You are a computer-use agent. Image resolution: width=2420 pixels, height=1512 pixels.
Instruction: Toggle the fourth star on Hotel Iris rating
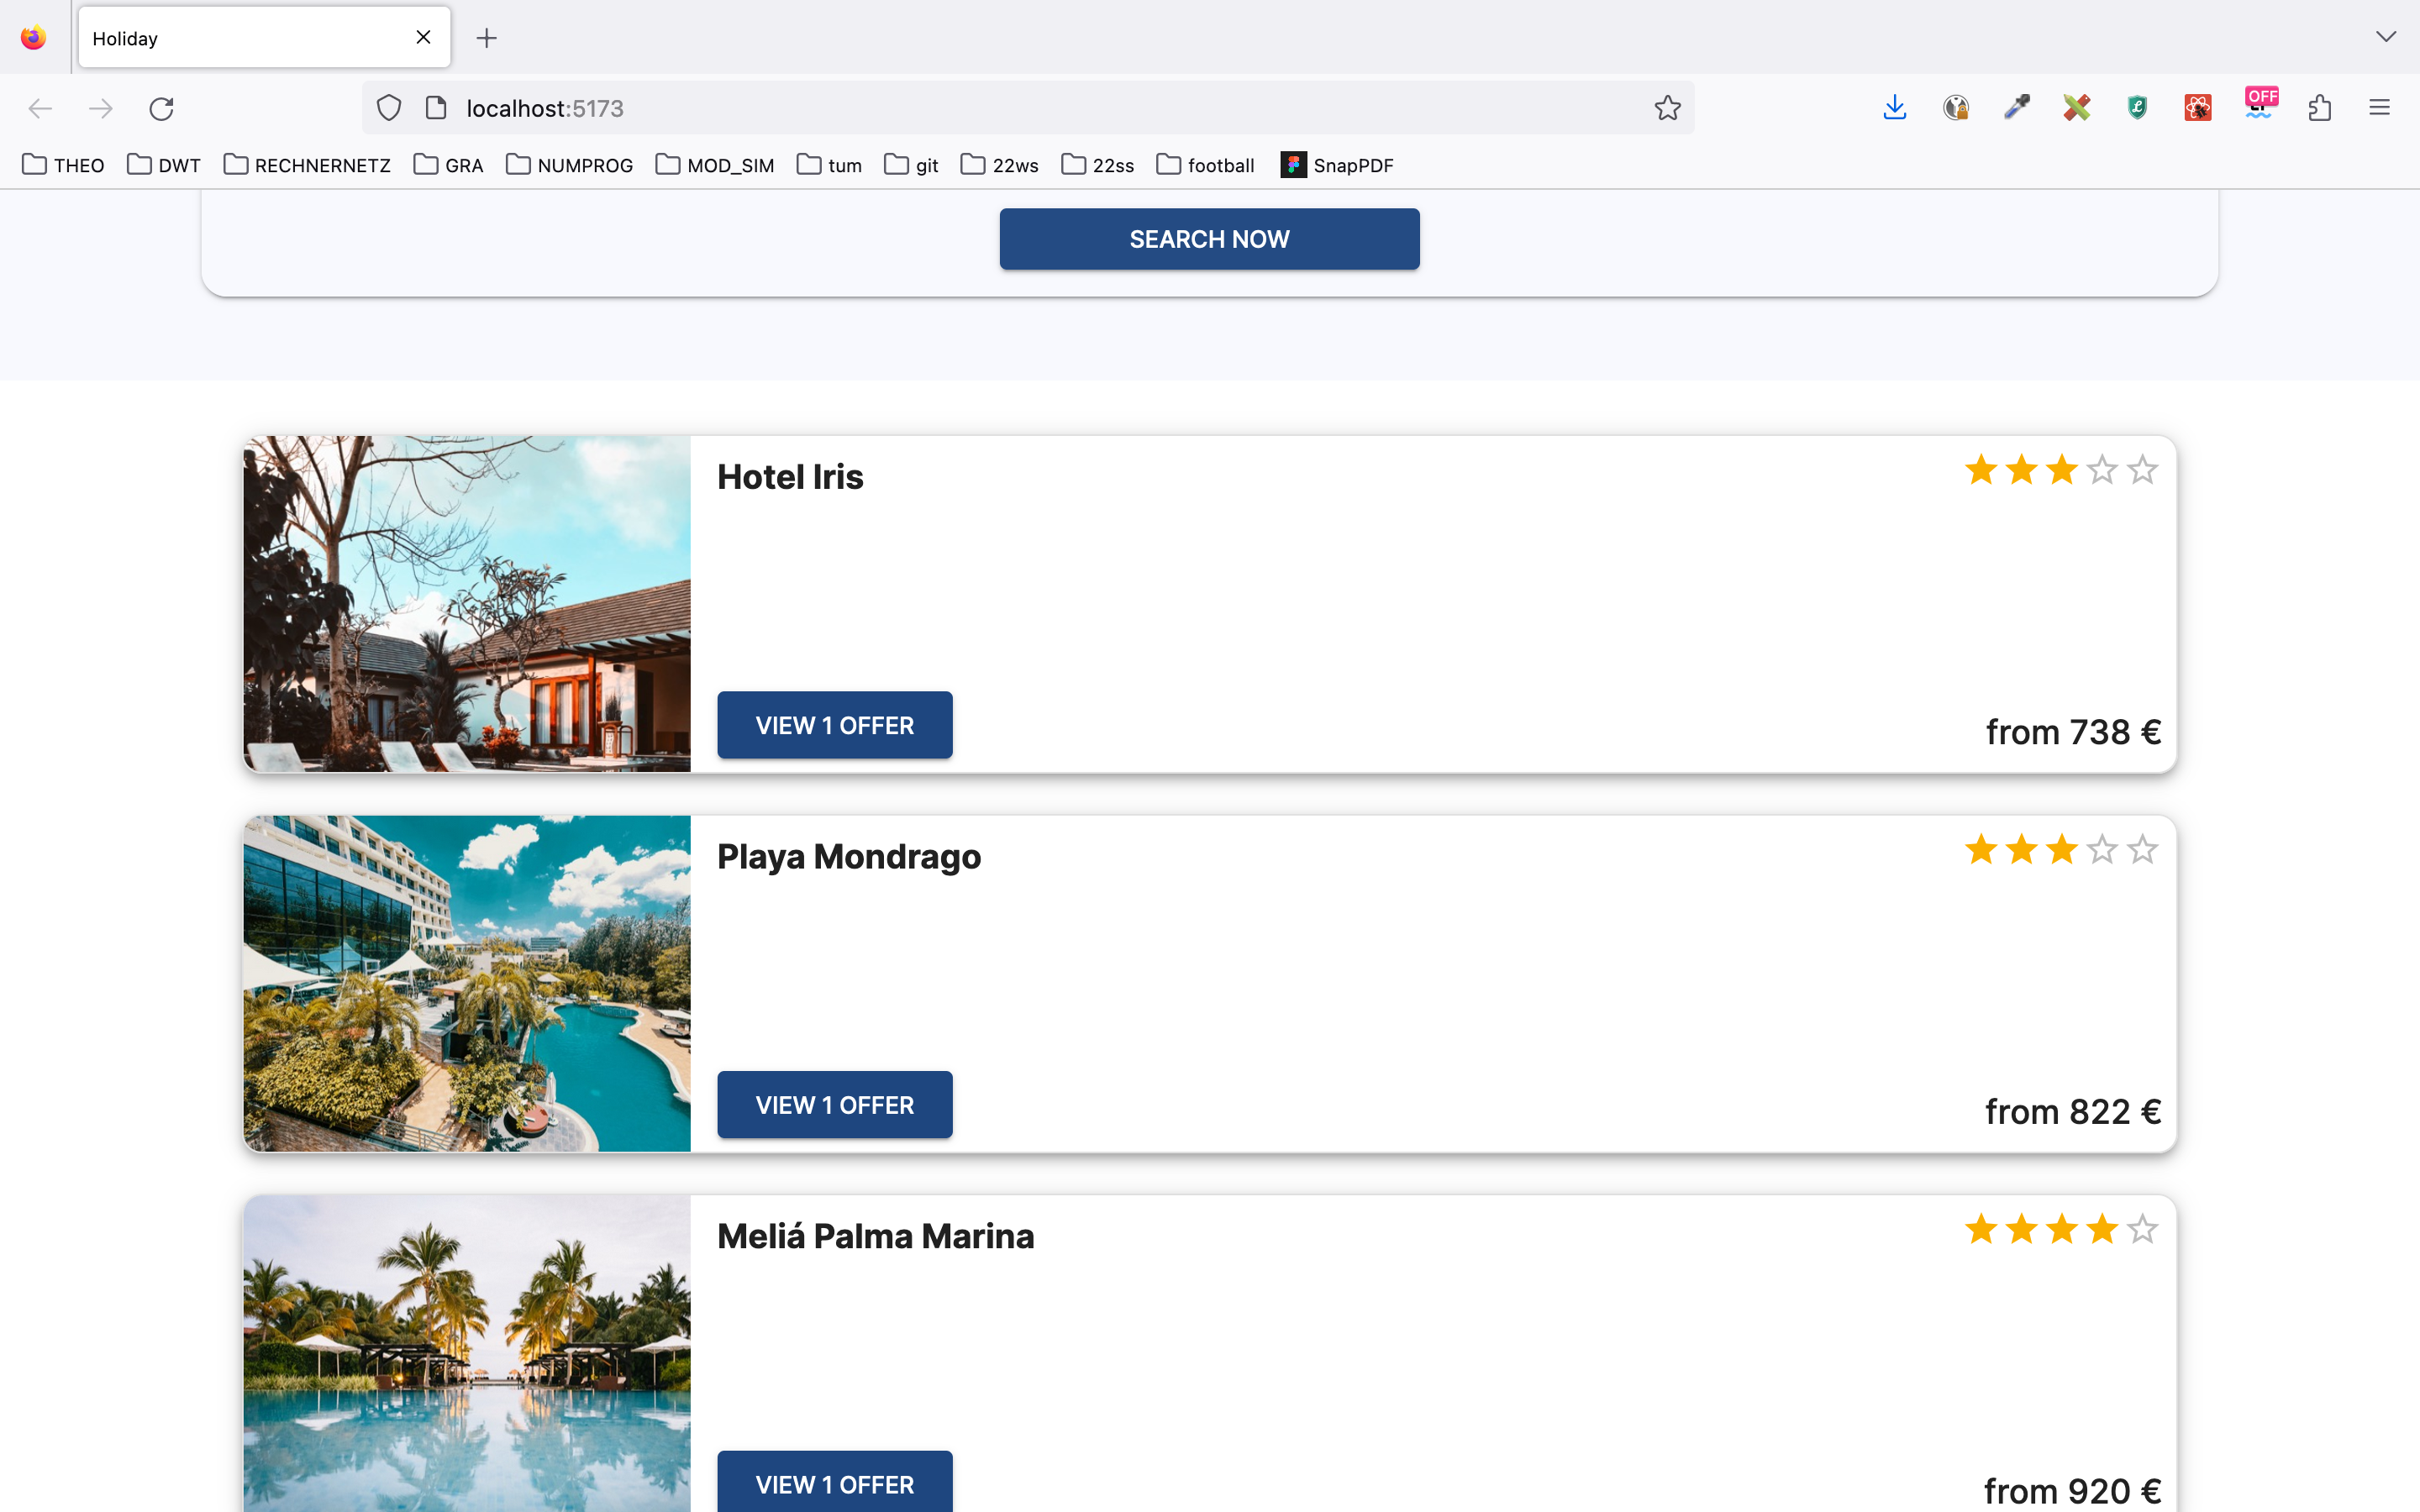click(x=2102, y=469)
